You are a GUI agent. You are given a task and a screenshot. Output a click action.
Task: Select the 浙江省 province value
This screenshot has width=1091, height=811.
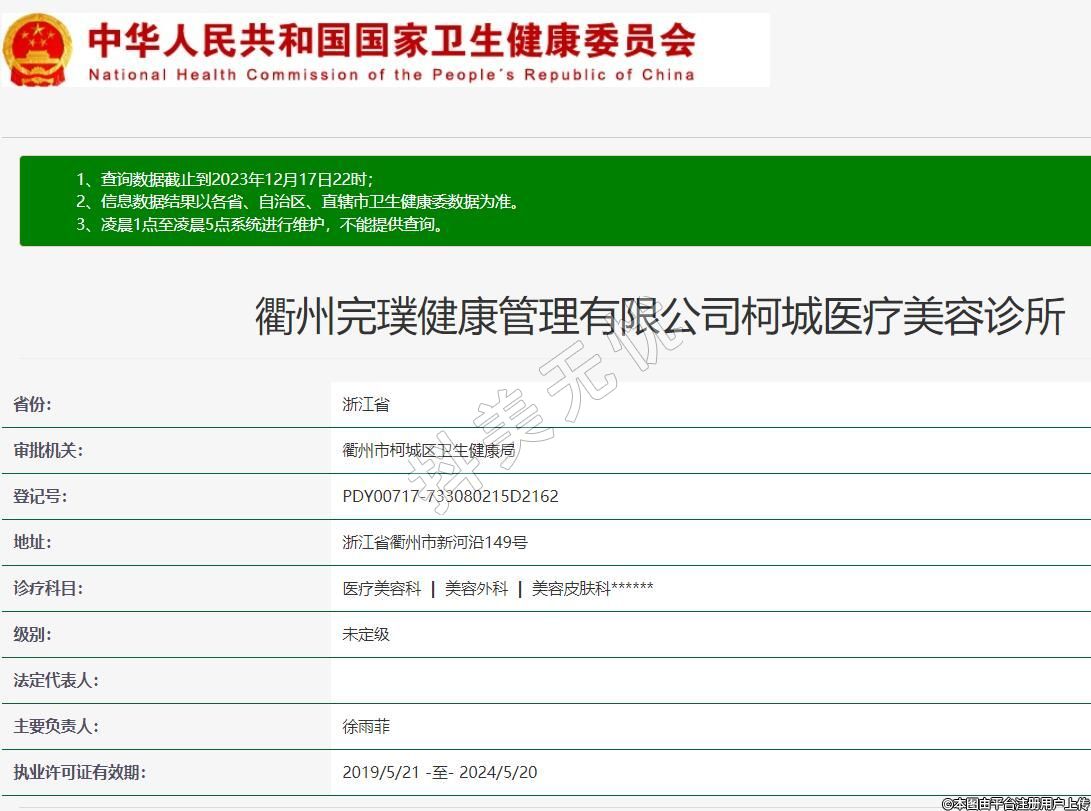366,404
